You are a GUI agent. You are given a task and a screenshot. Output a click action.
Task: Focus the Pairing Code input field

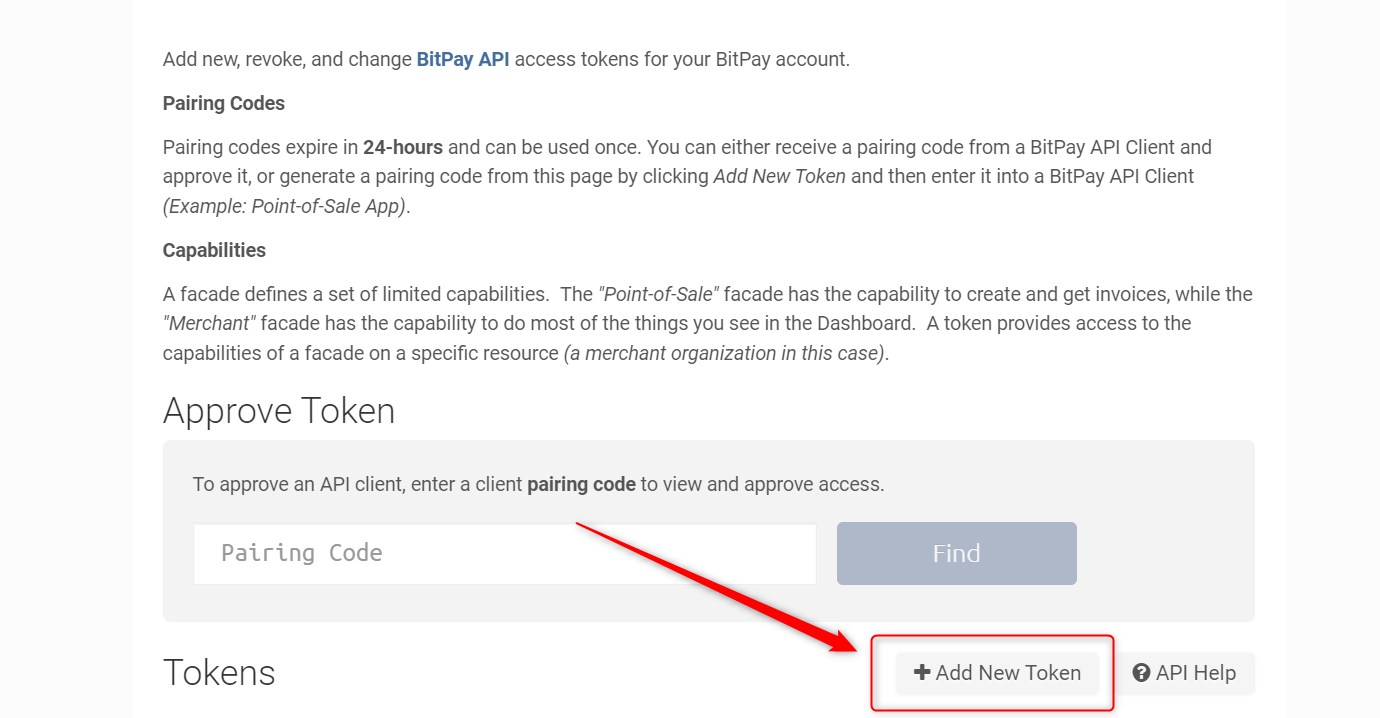[x=505, y=554]
